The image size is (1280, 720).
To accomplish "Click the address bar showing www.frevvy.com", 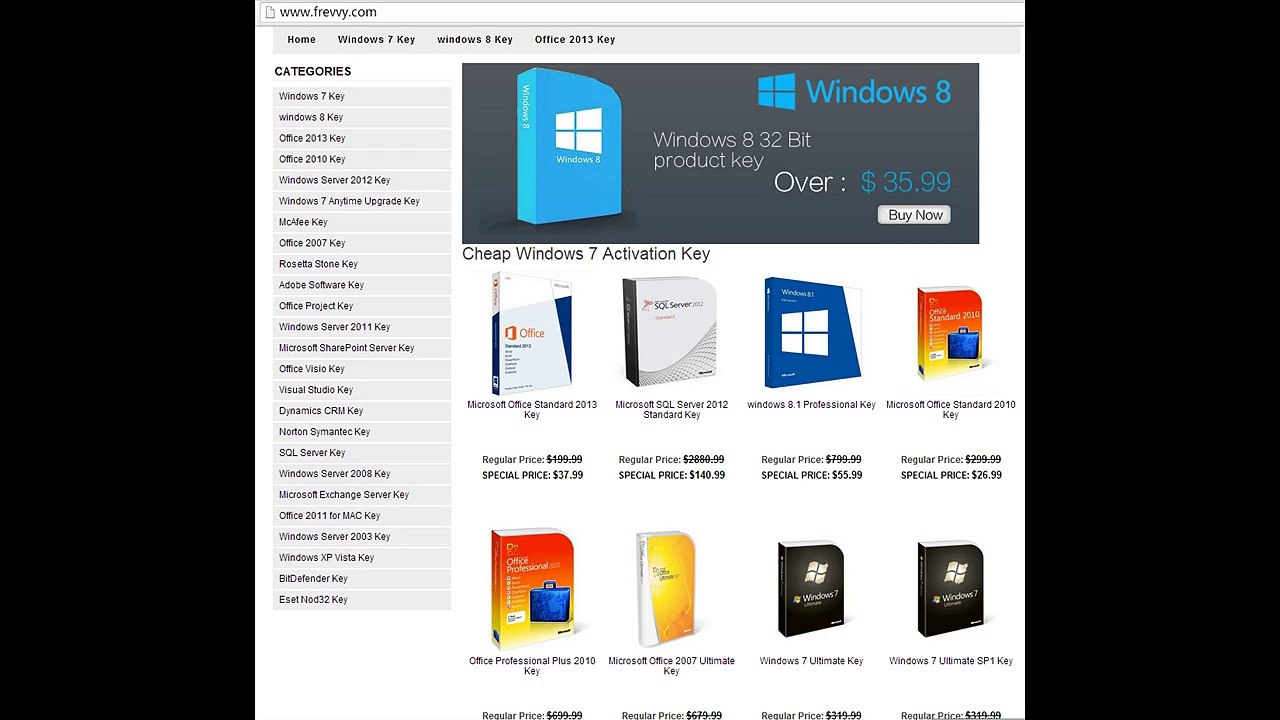I will [x=640, y=12].
